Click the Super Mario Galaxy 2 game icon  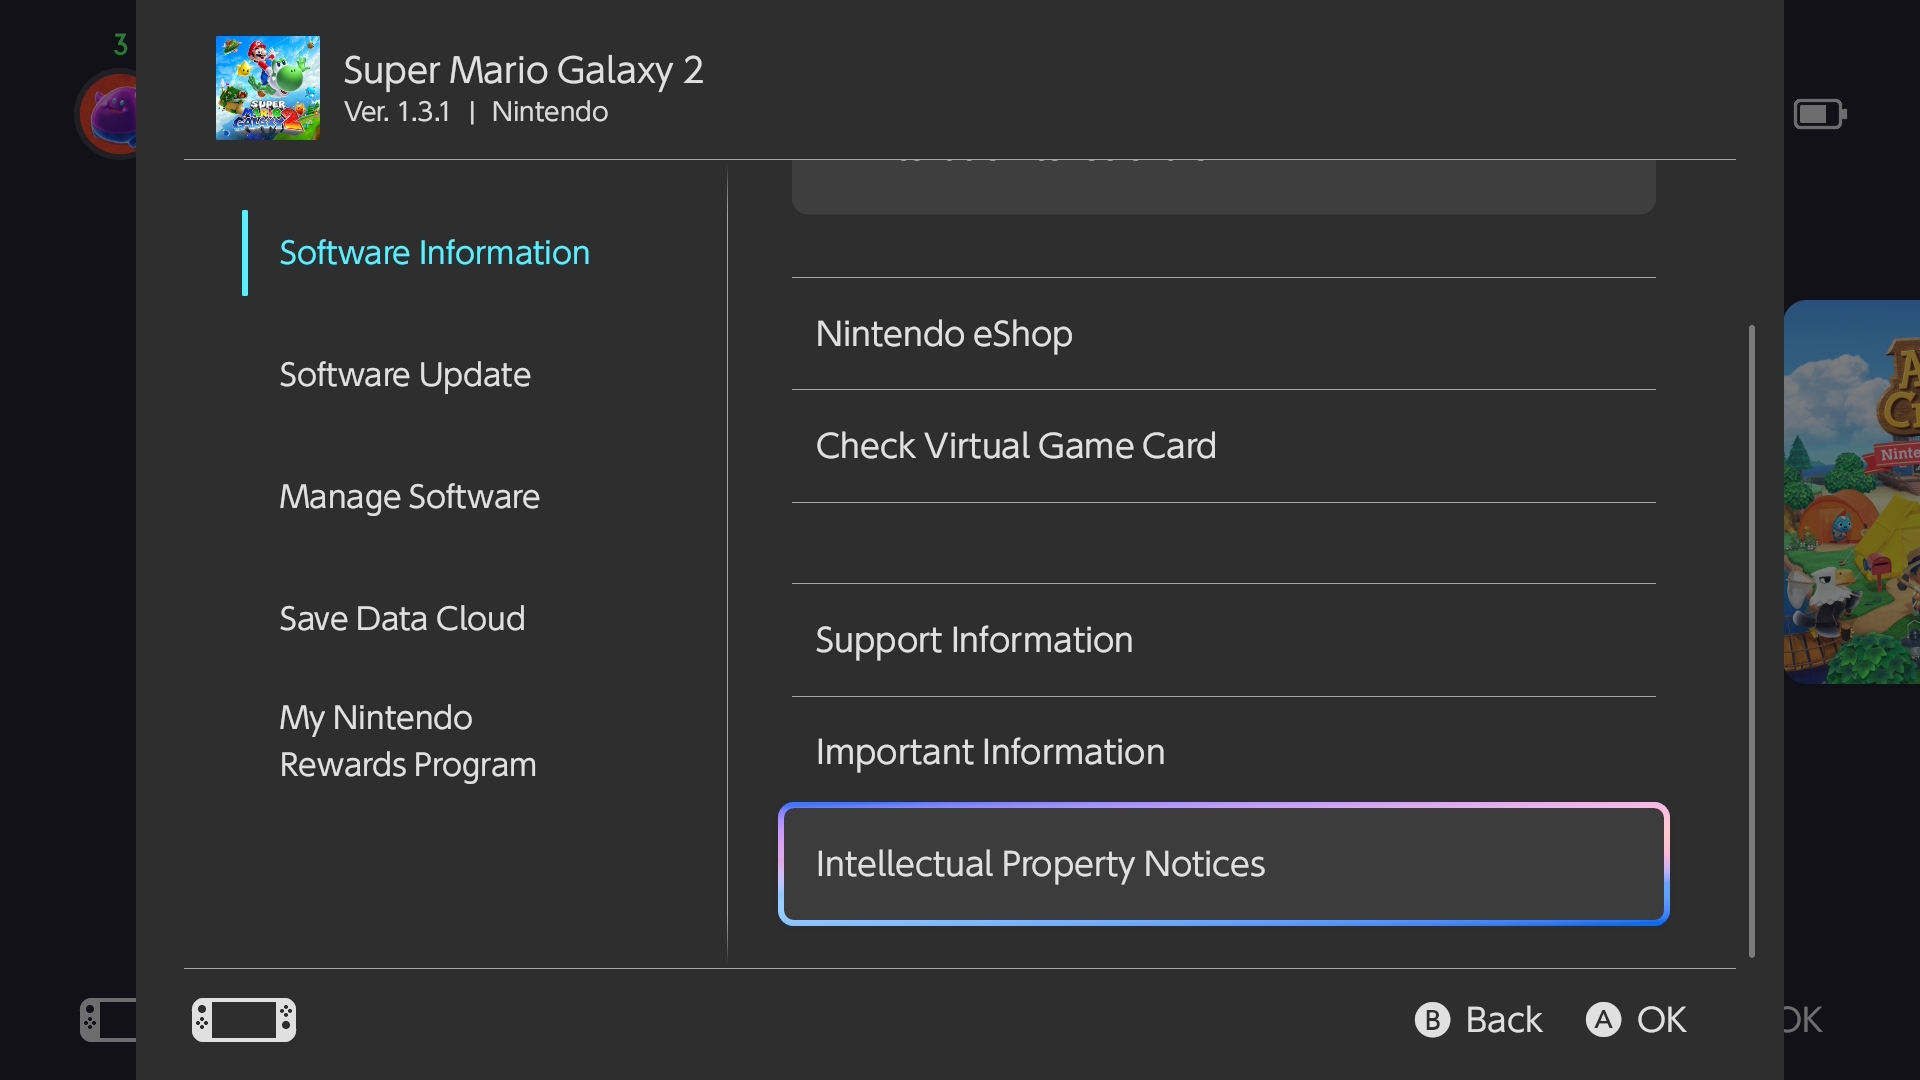[267, 88]
